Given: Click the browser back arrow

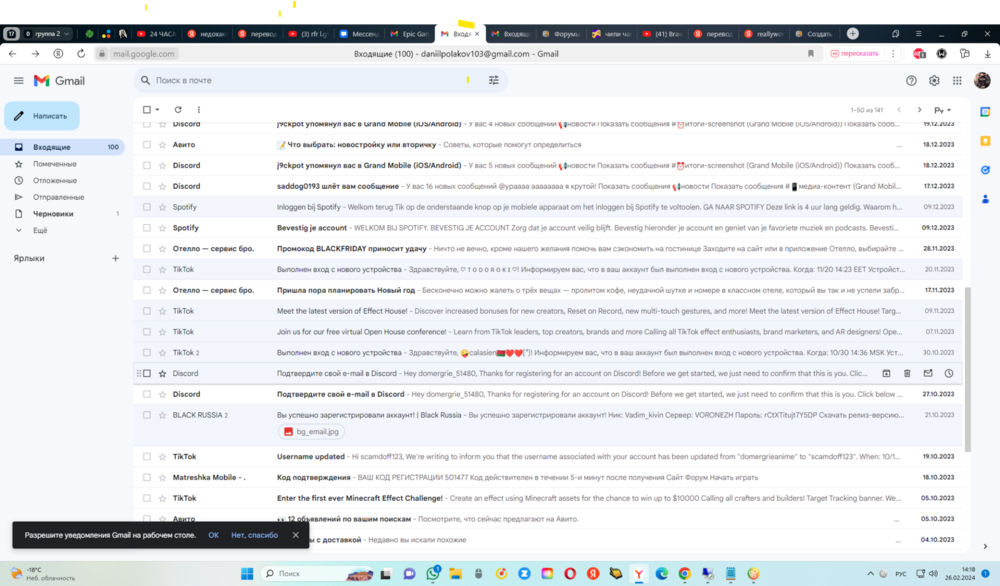Looking at the screenshot, I should tap(13, 54).
